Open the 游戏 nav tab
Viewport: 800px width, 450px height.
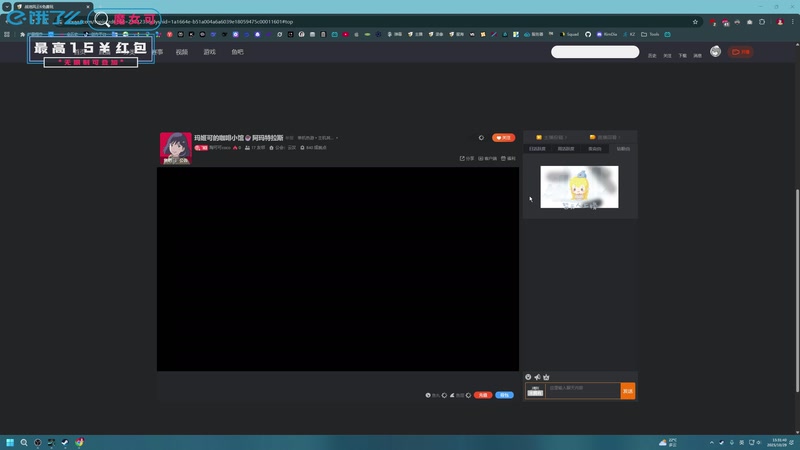[209, 52]
